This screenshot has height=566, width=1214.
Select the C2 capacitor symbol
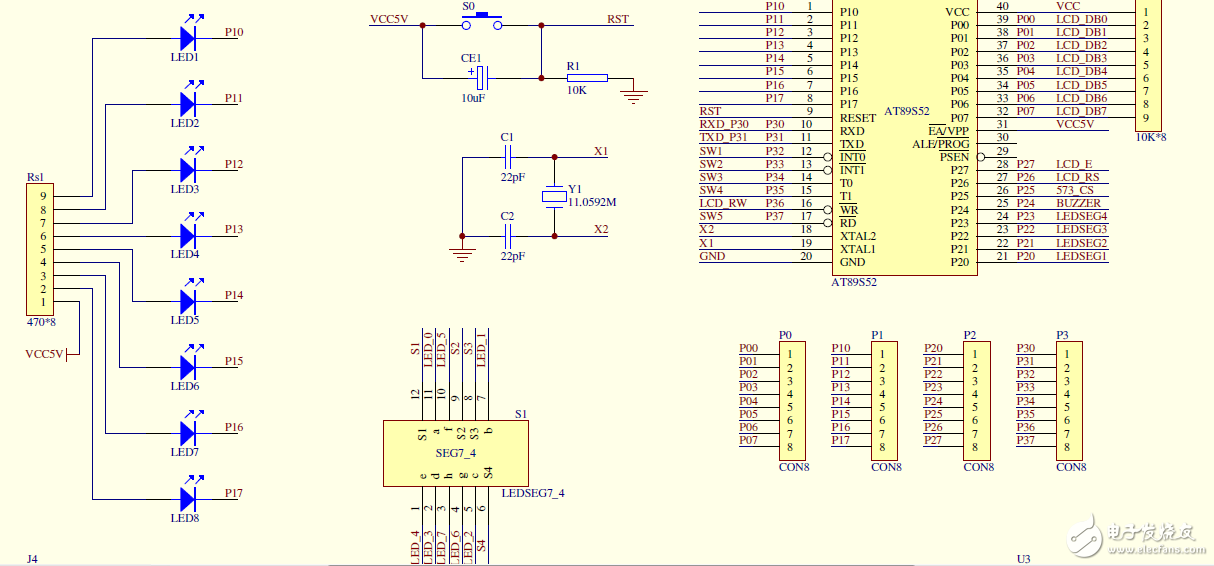508,236
